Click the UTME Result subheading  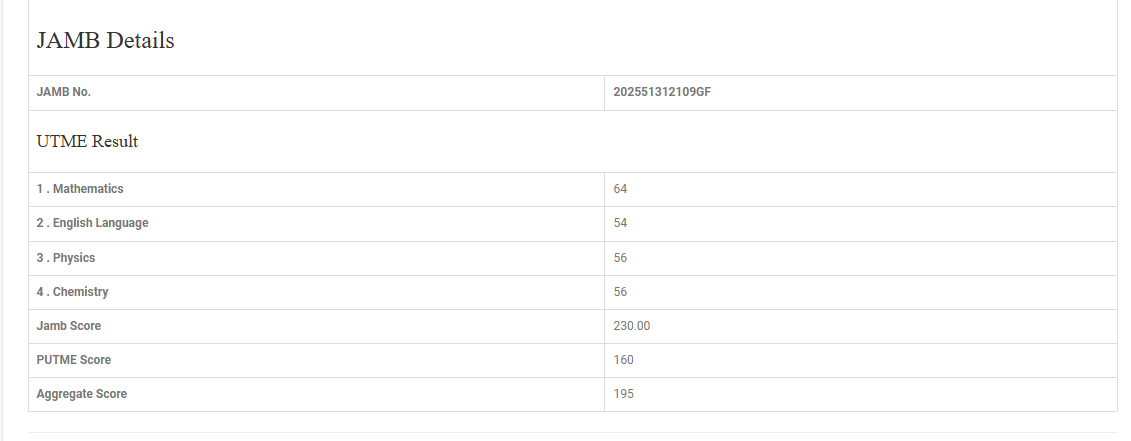[x=87, y=142]
